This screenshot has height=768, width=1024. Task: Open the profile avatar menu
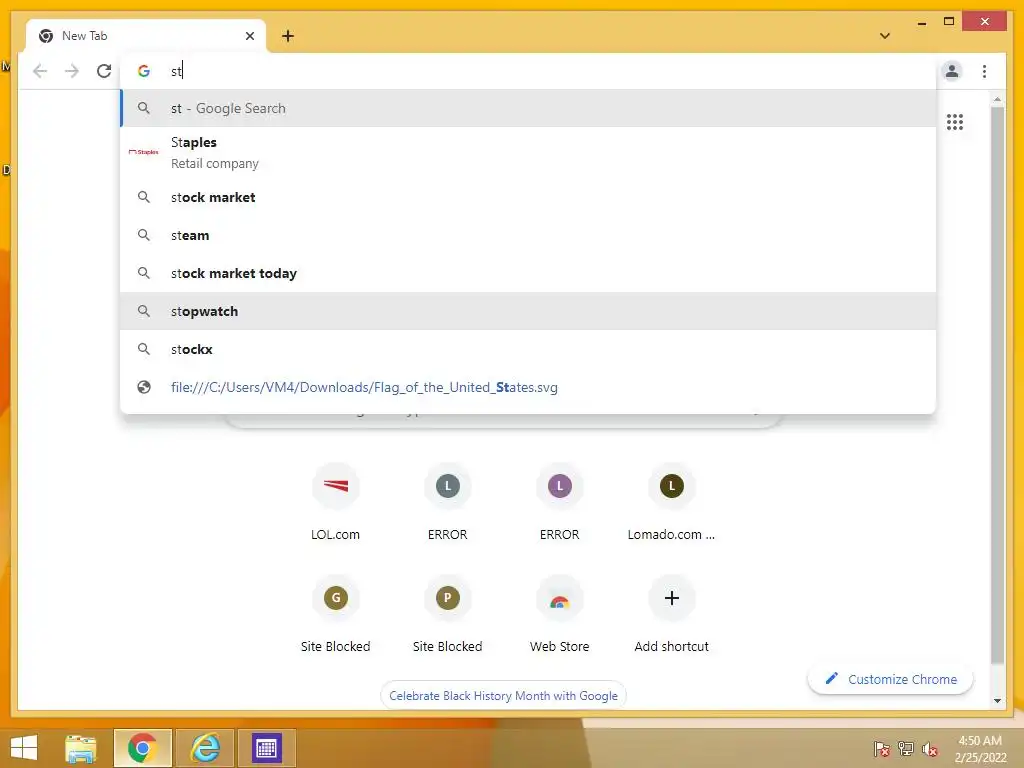click(x=952, y=71)
